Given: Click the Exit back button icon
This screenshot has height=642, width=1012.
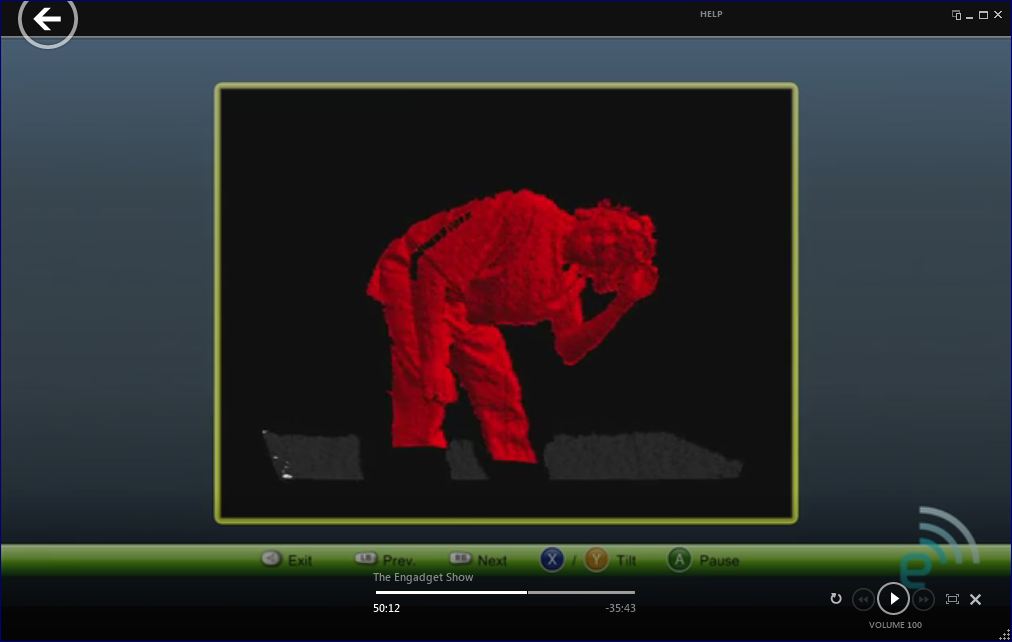Looking at the screenshot, I should [x=271, y=559].
